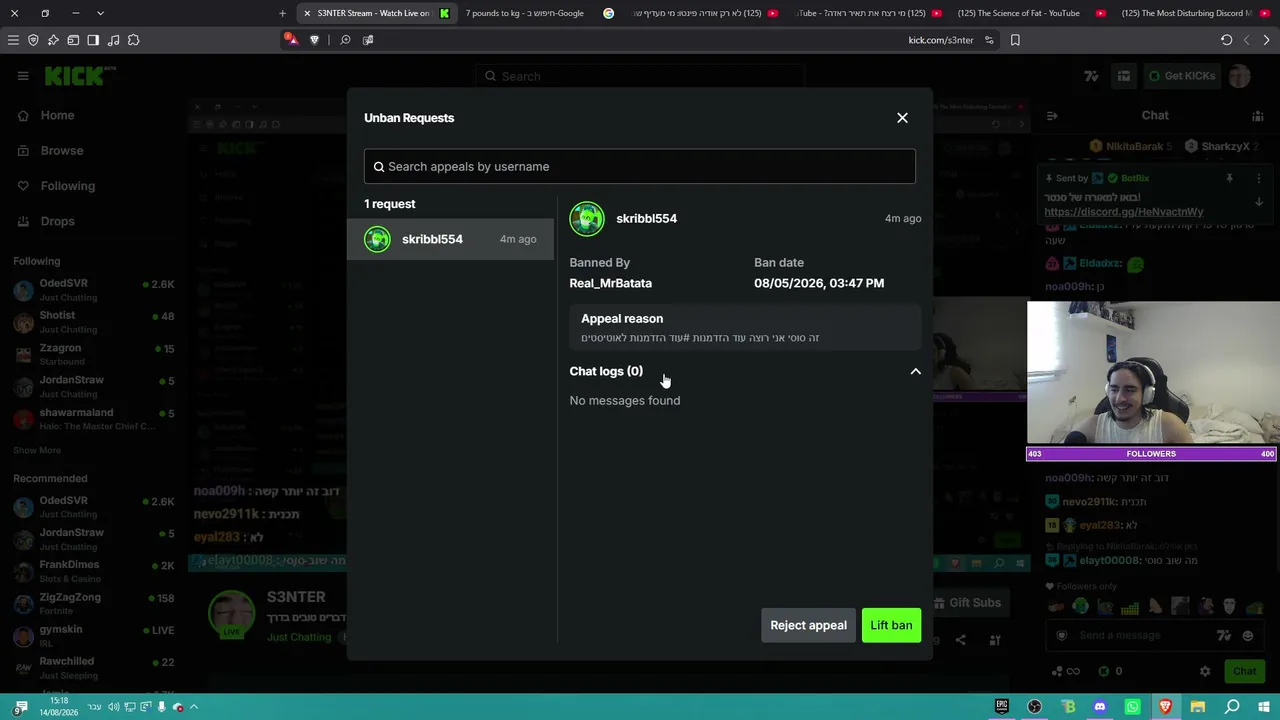The width and height of the screenshot is (1280, 720).
Task: Close the Unban Requests dialog
Action: (902, 118)
